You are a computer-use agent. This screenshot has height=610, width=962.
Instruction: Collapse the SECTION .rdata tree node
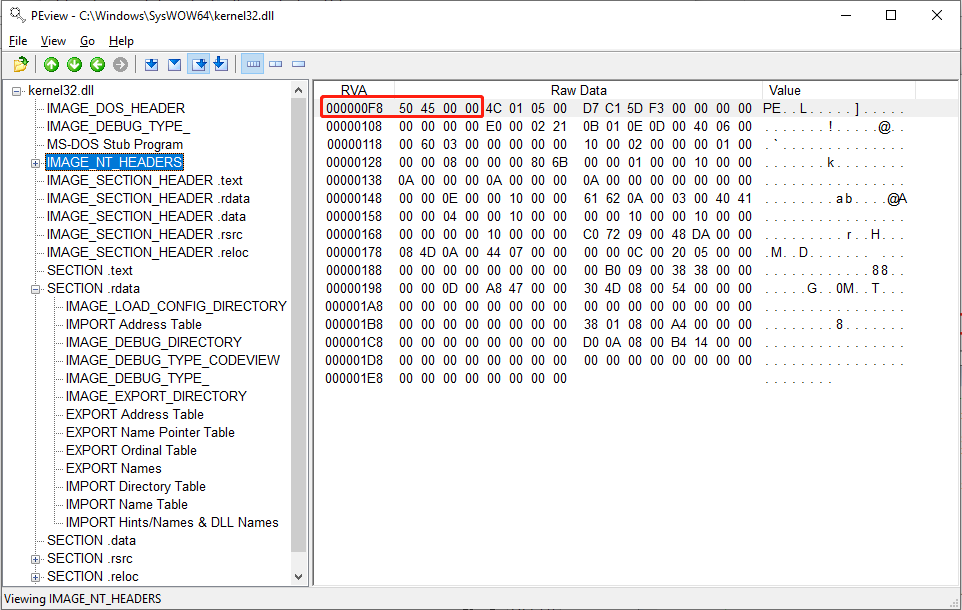[36, 289]
